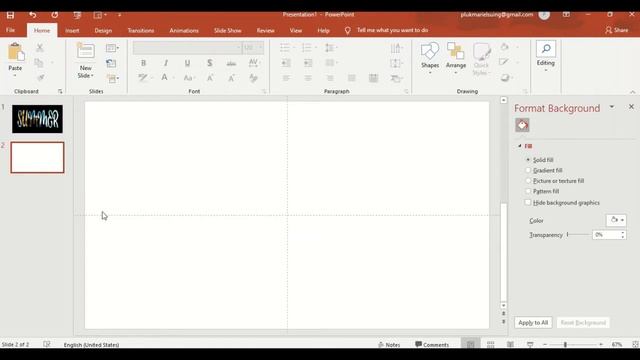Switch to Slide Sorter view
The height and width of the screenshot is (360, 640).
click(x=491, y=345)
